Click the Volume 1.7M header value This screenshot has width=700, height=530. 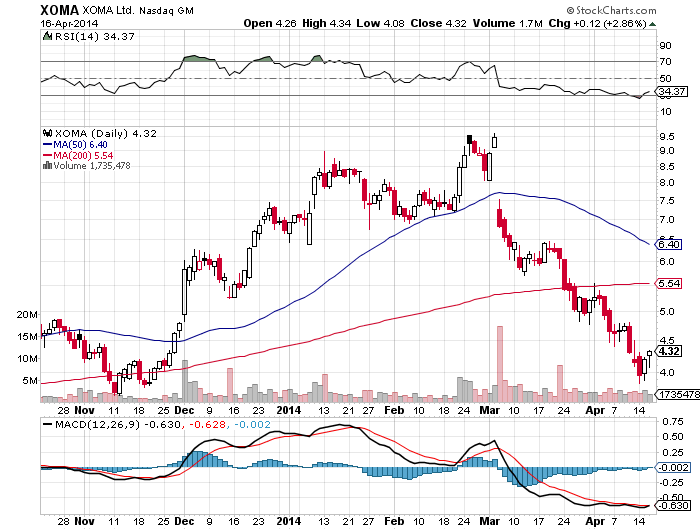[x=508, y=23]
